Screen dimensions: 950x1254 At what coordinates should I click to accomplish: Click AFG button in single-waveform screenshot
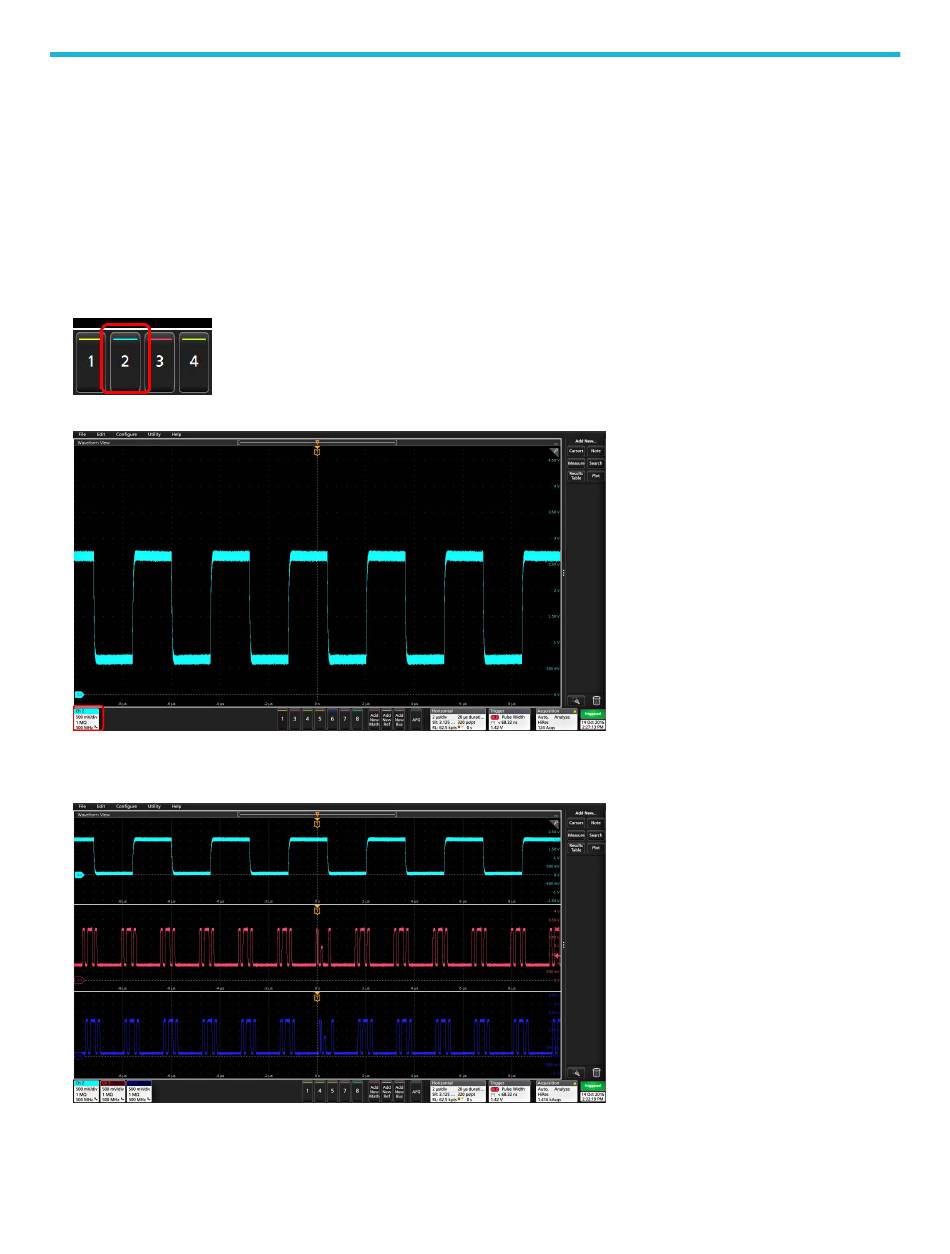pyautogui.click(x=416, y=719)
